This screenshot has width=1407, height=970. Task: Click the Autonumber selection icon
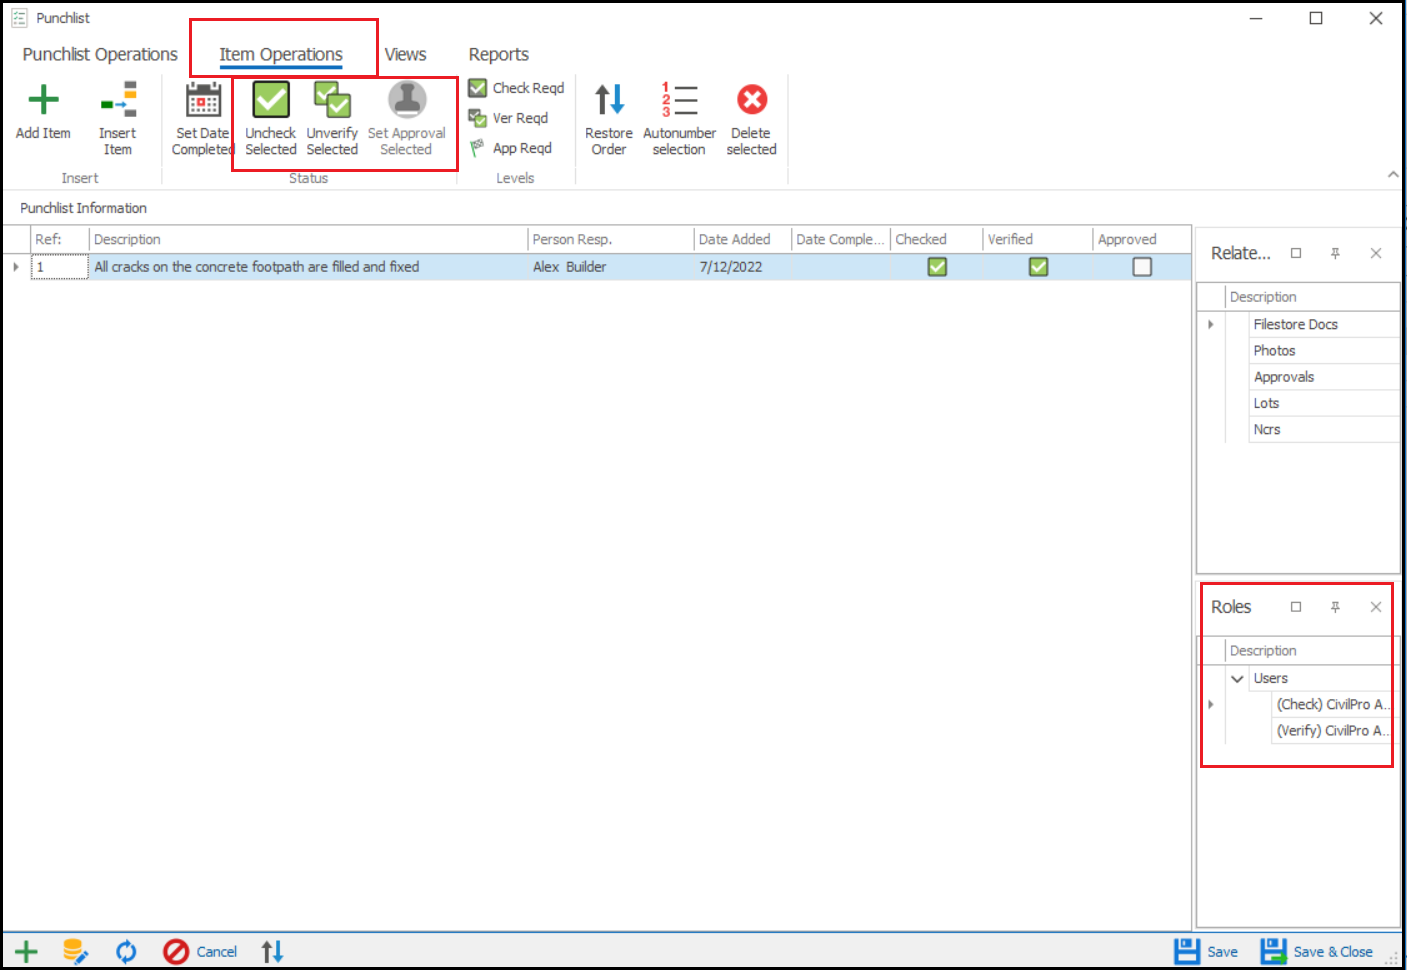[x=679, y=101]
